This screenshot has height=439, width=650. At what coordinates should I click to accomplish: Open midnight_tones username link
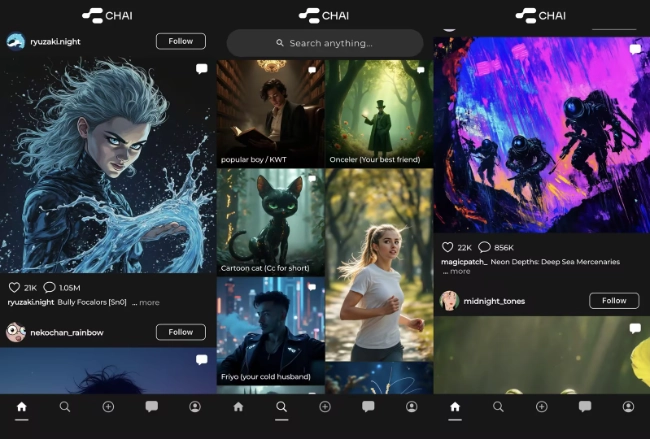point(494,301)
